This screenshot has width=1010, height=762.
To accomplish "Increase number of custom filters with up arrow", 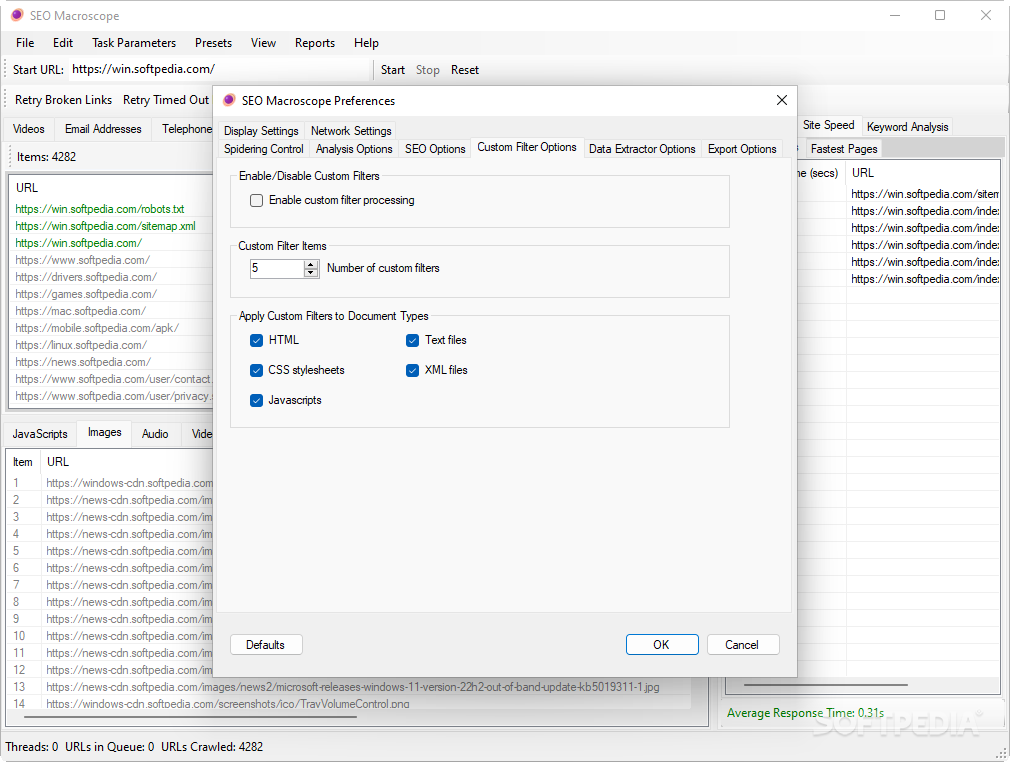I will 311,264.
